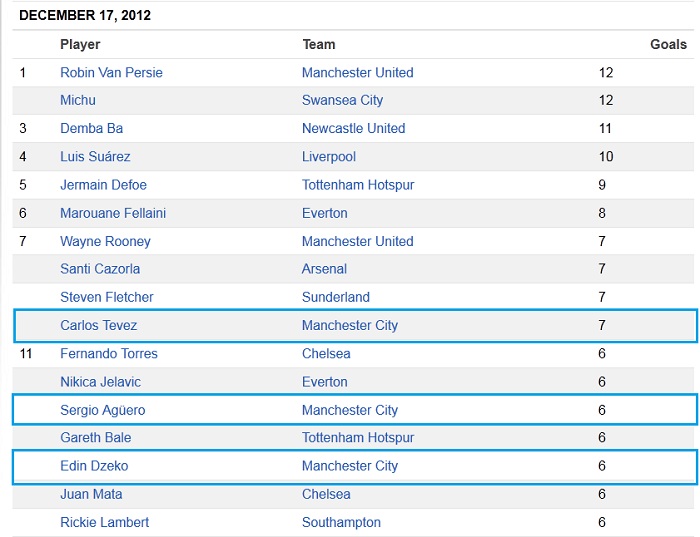Click the Southampton team link

click(x=342, y=522)
